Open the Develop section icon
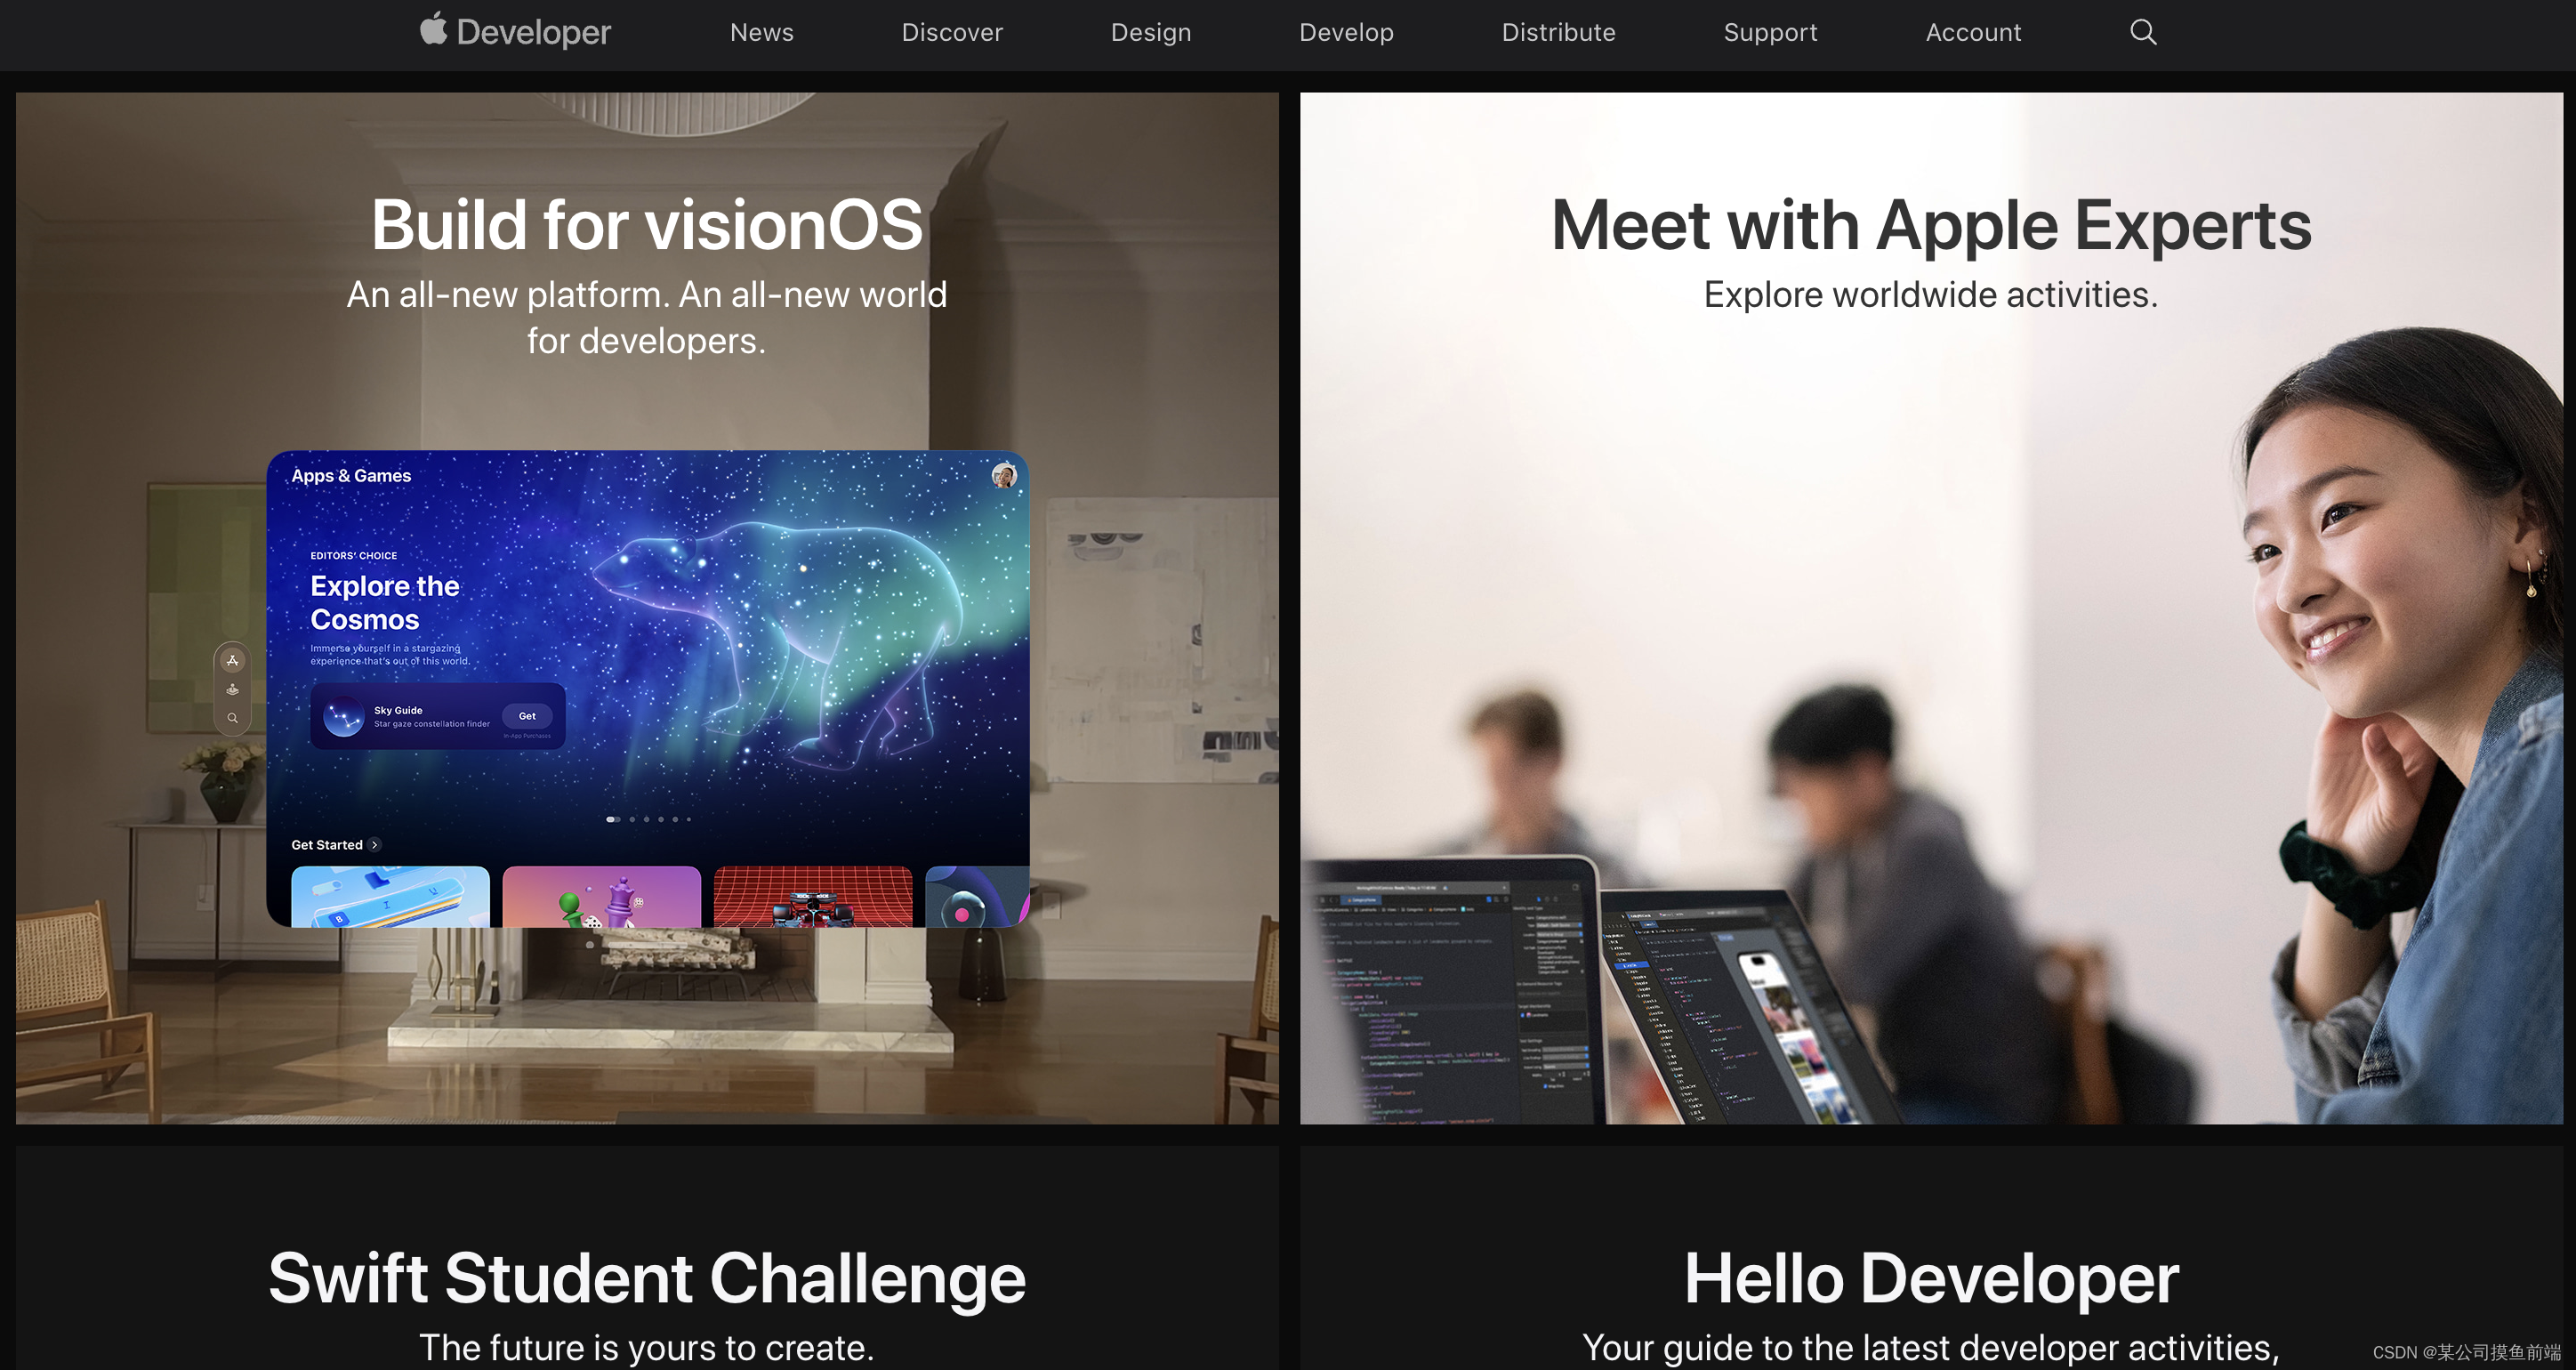 1348,30
